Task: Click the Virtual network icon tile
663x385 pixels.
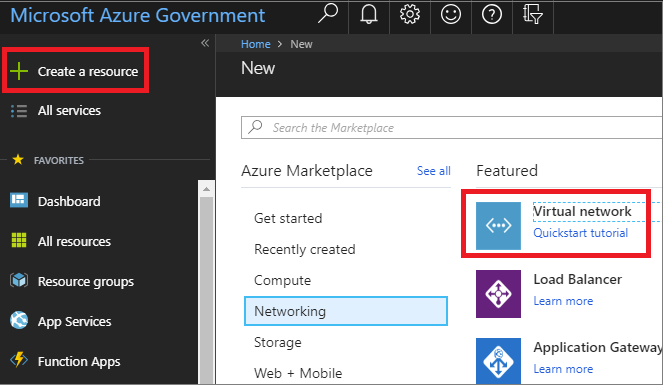Action: pyautogui.click(x=498, y=226)
